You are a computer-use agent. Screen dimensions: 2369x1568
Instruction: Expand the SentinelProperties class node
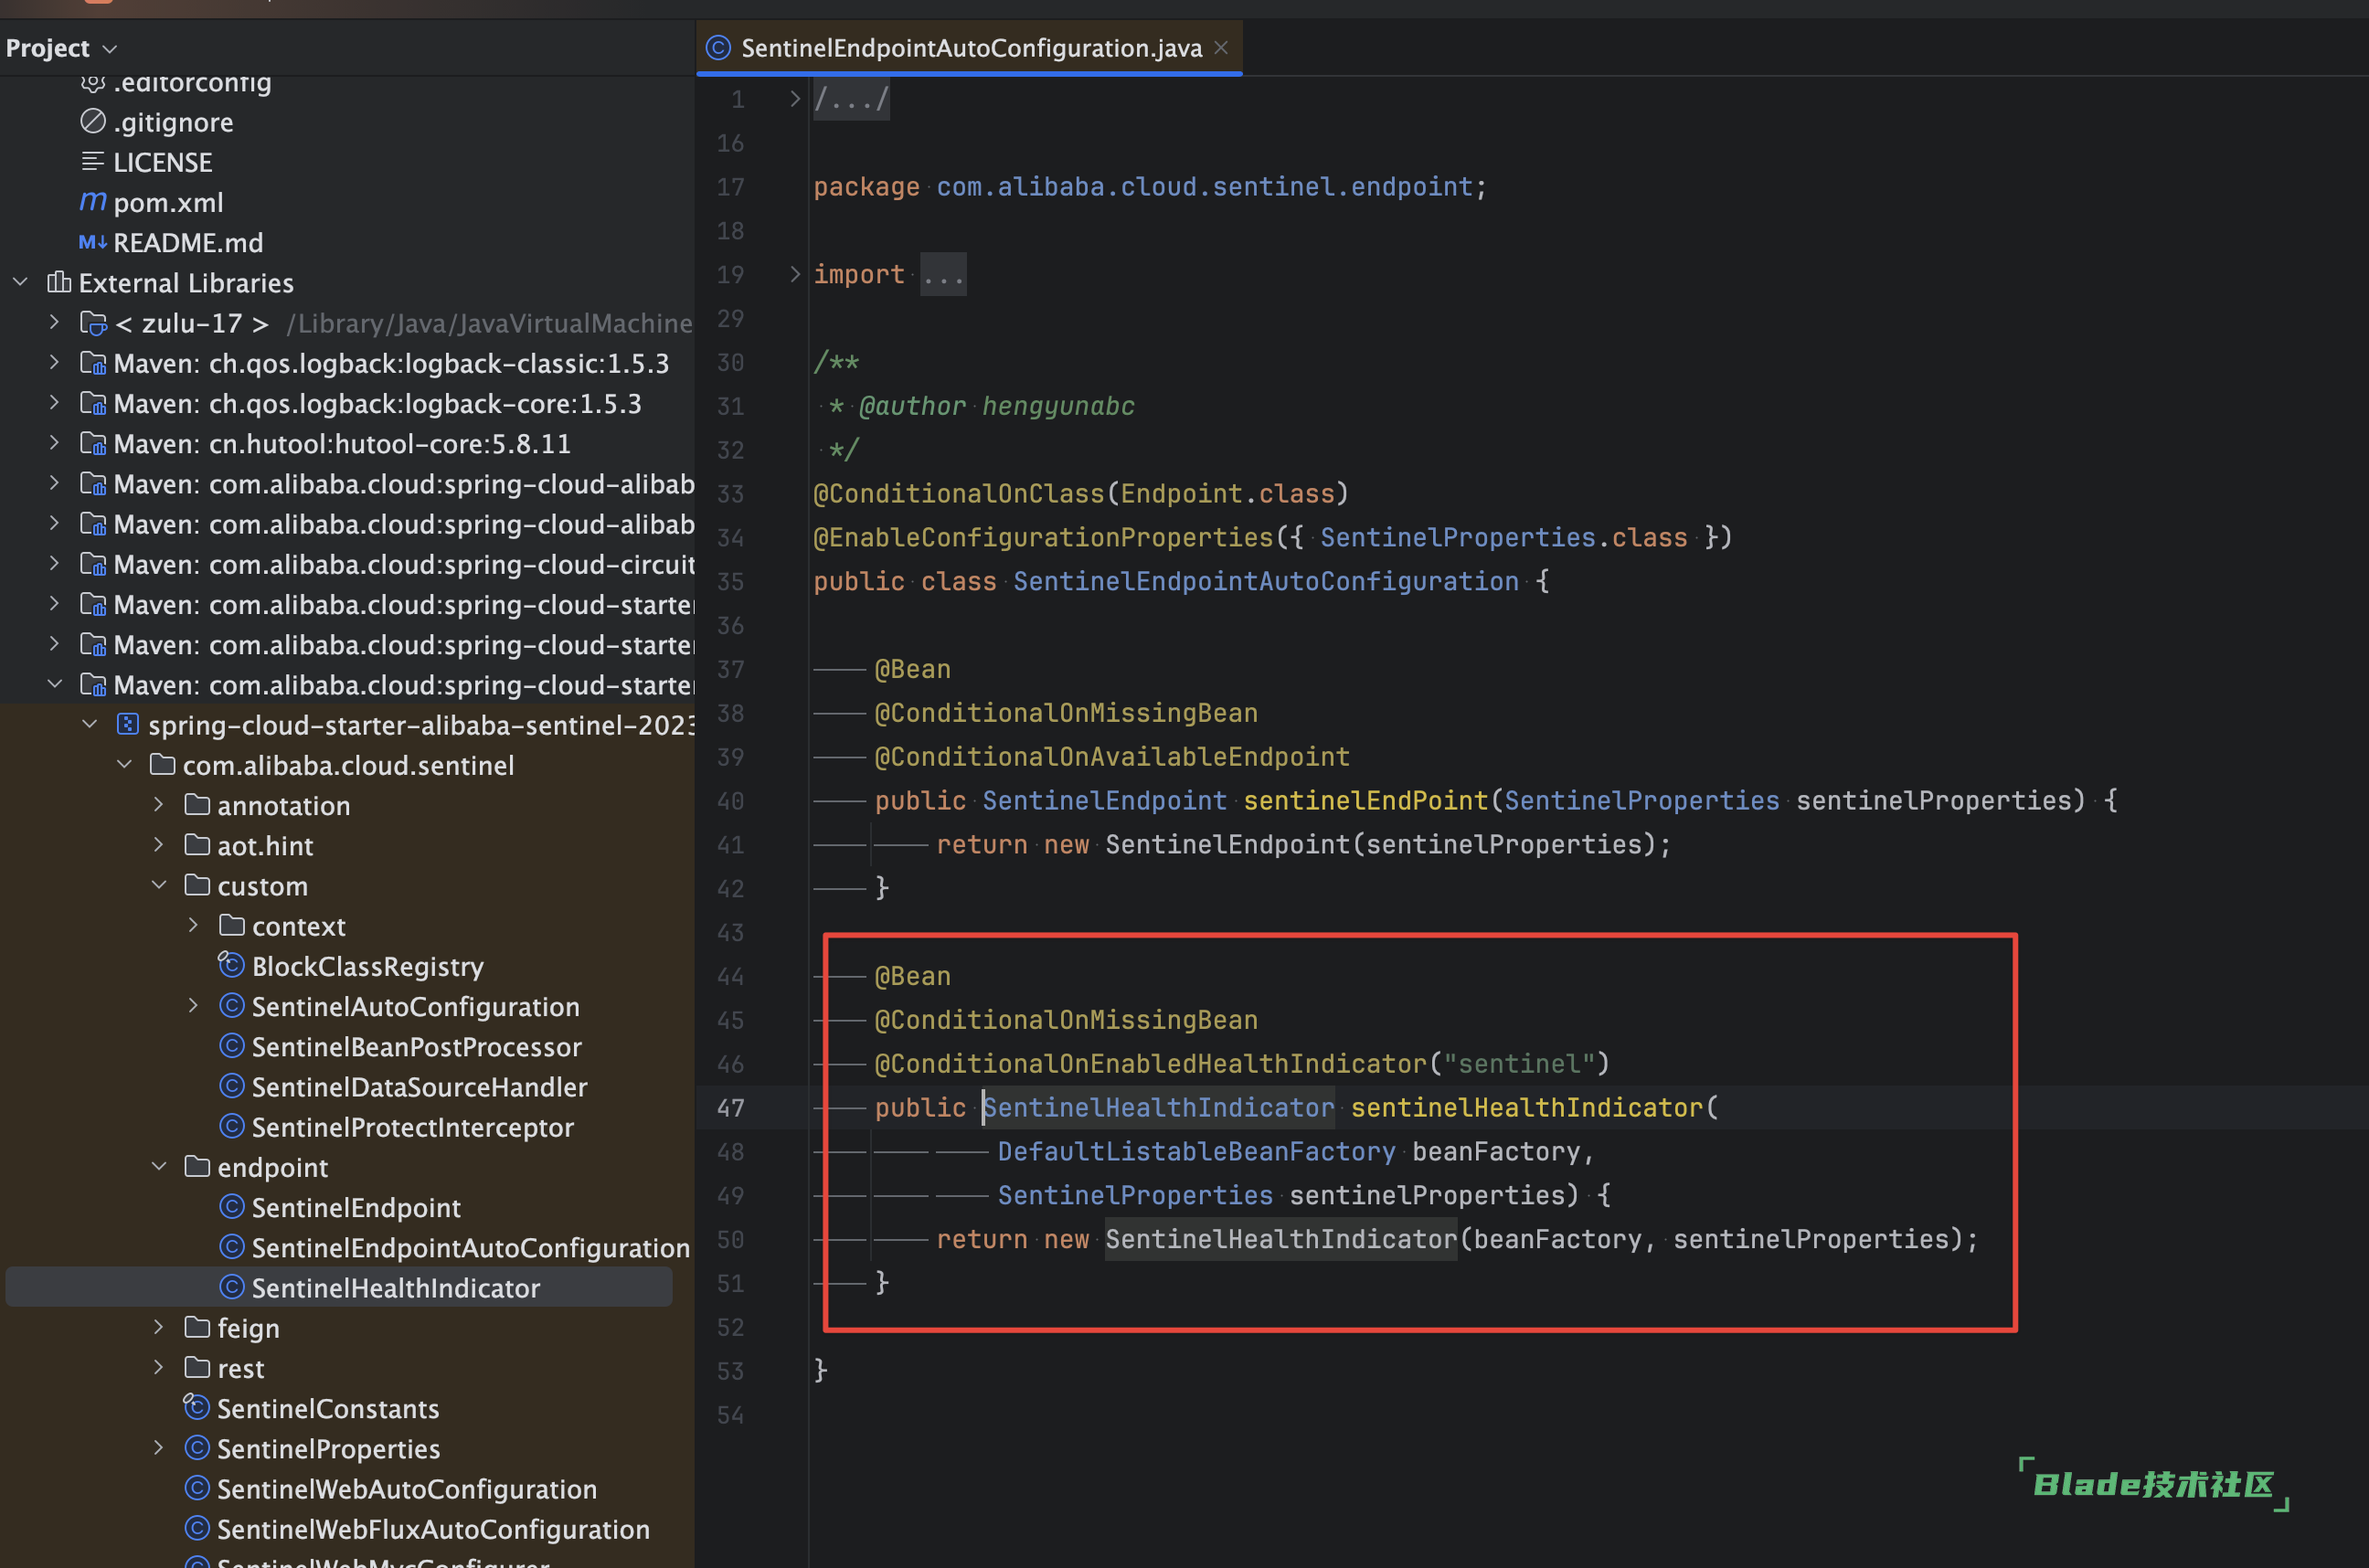click(x=159, y=1448)
